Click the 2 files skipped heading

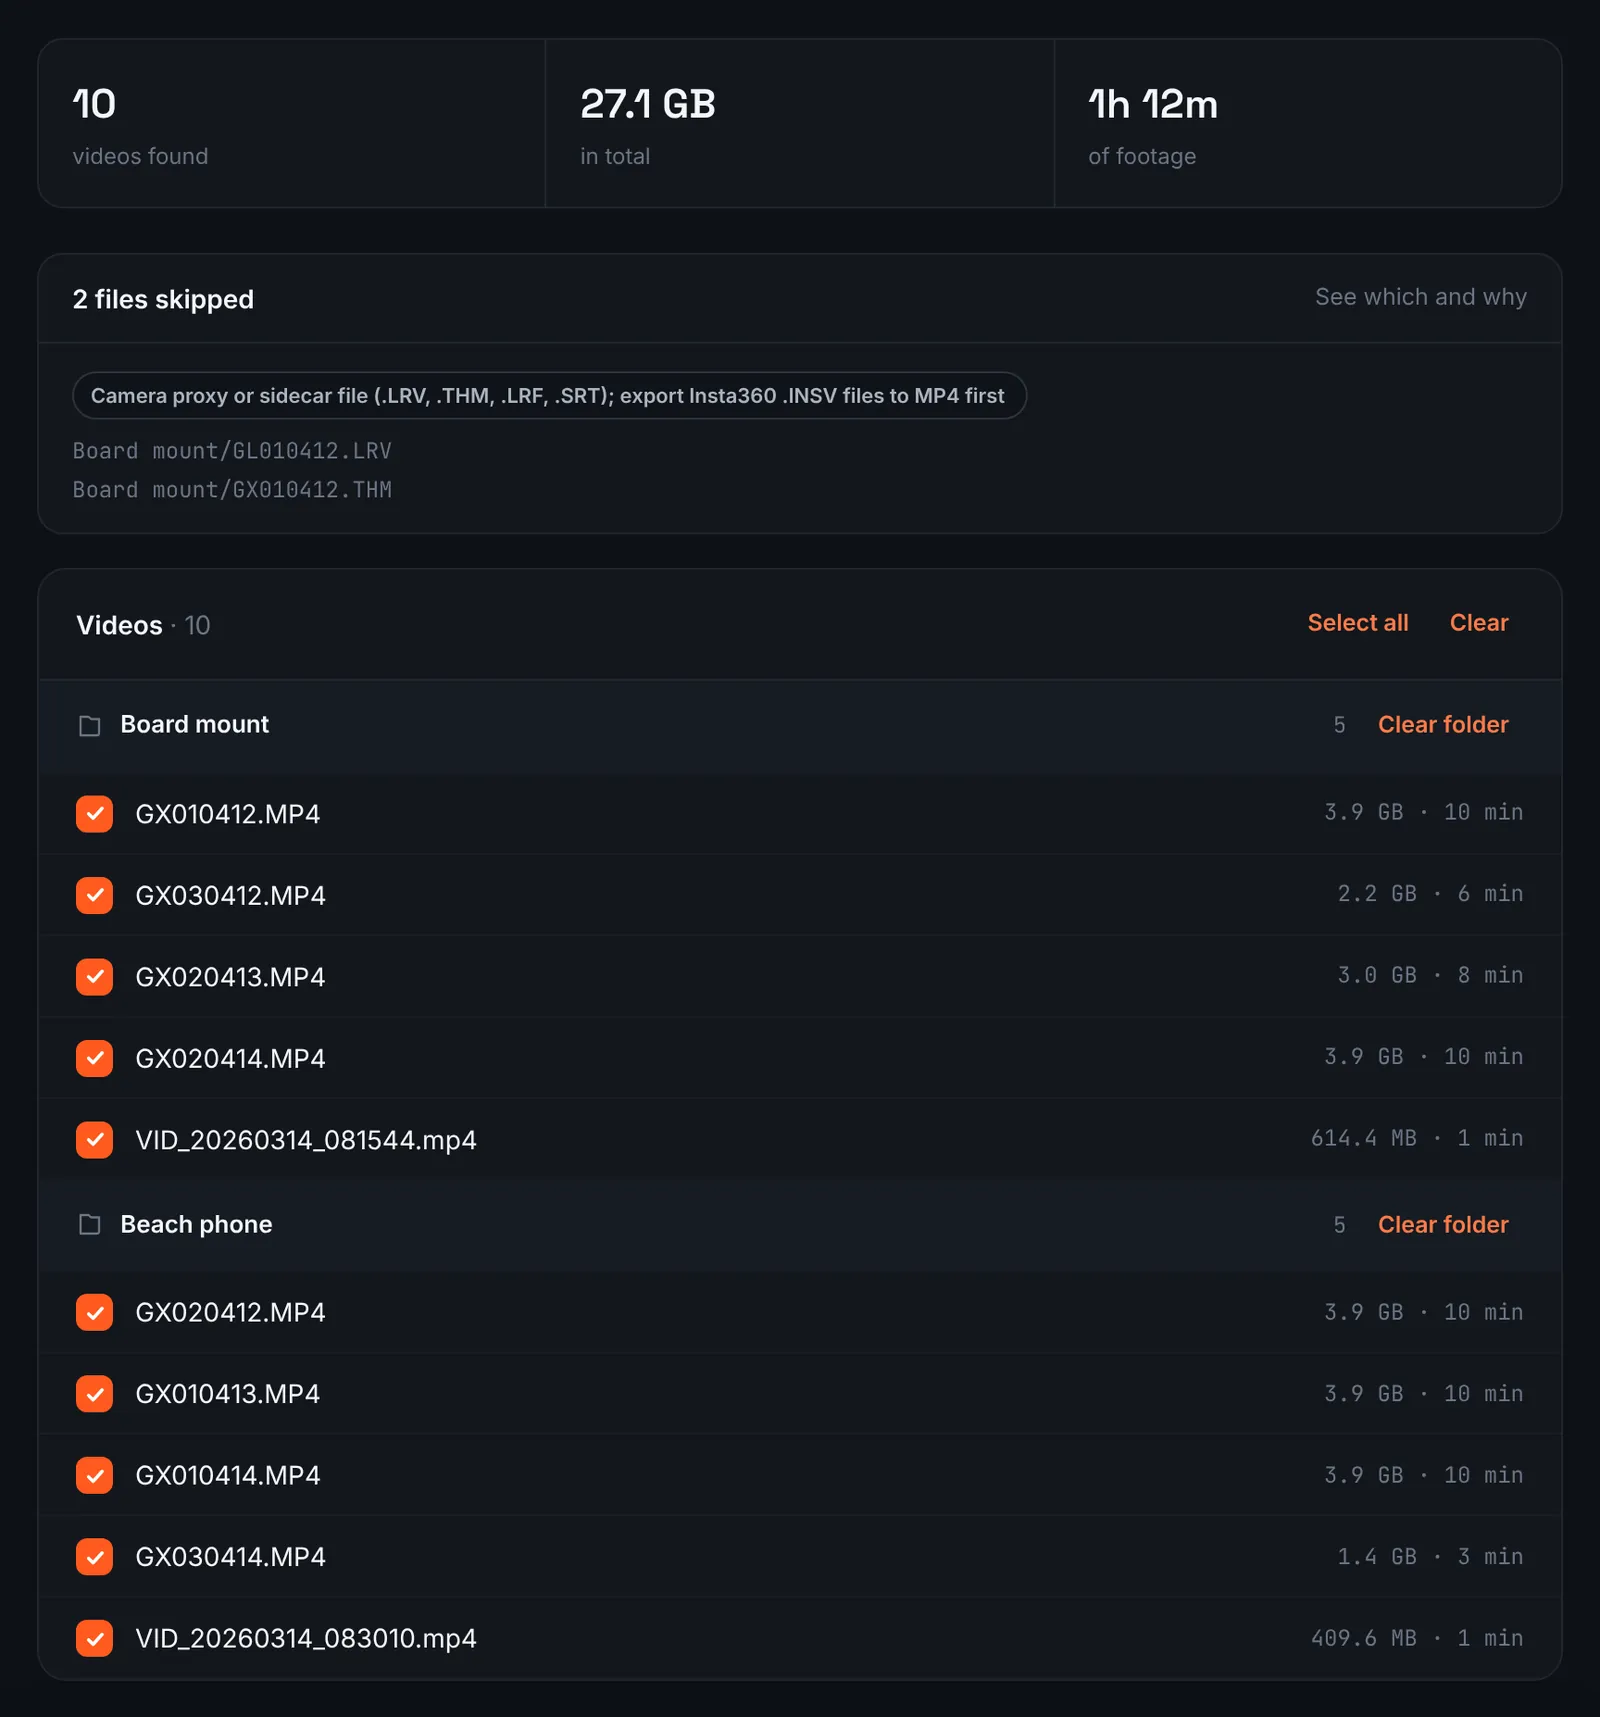(x=163, y=299)
